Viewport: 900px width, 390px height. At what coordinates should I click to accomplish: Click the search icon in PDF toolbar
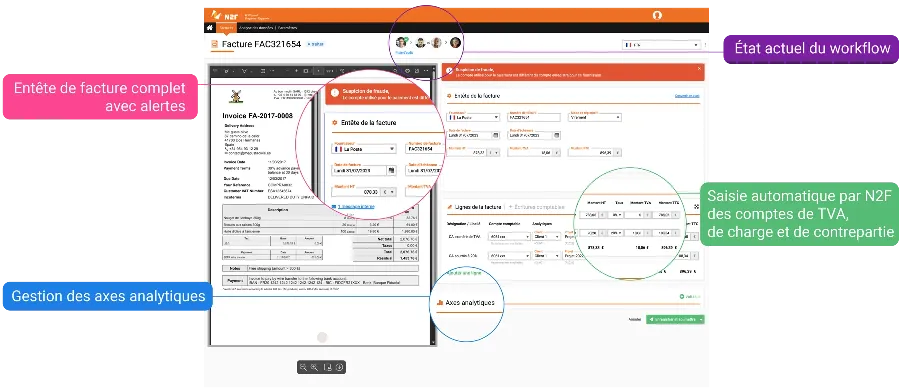coord(395,71)
